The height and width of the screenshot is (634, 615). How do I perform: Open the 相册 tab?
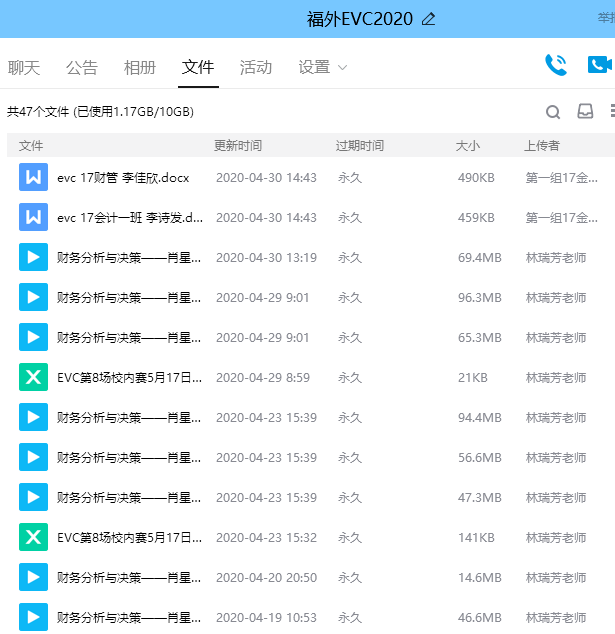[x=140, y=68]
